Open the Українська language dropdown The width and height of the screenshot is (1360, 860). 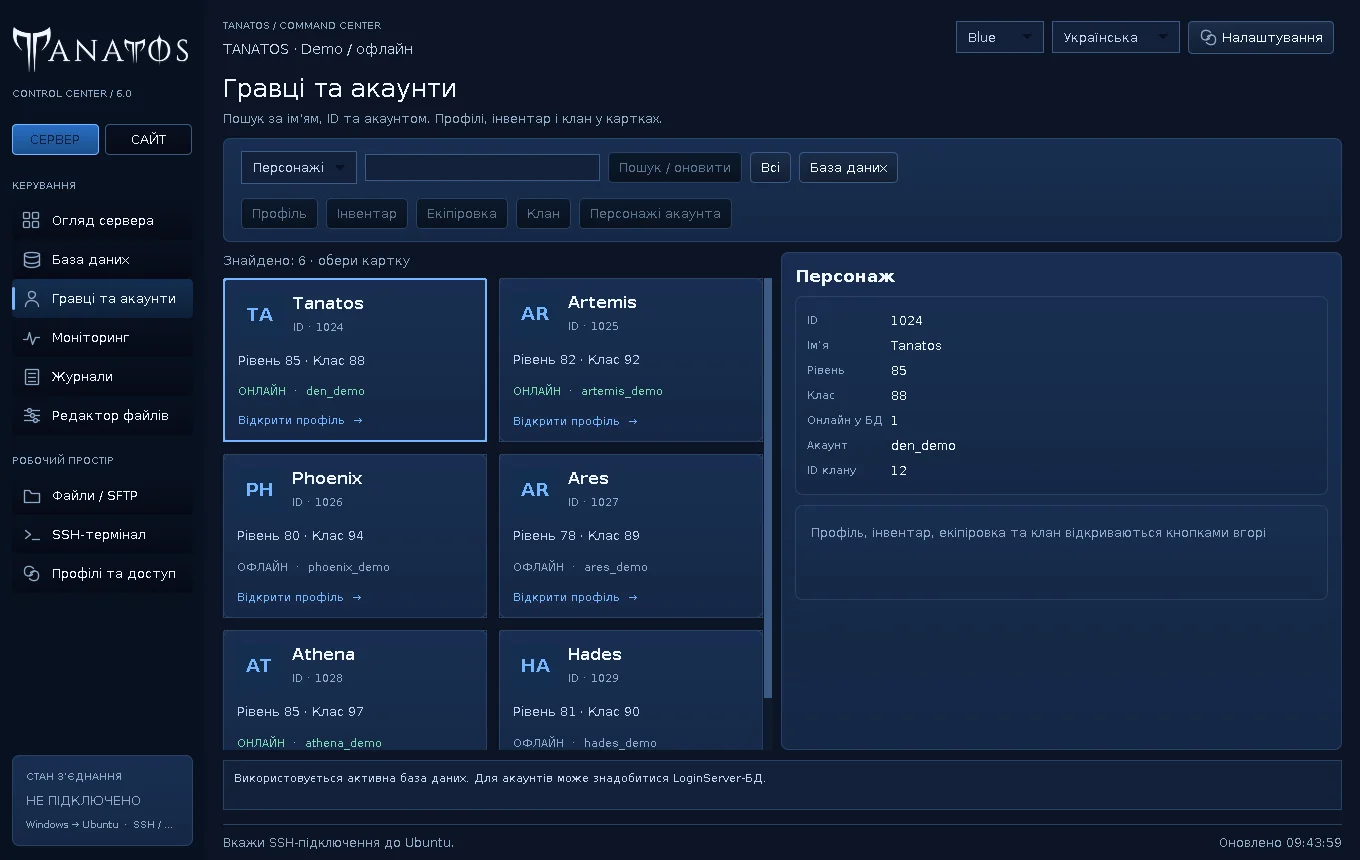[1116, 37]
